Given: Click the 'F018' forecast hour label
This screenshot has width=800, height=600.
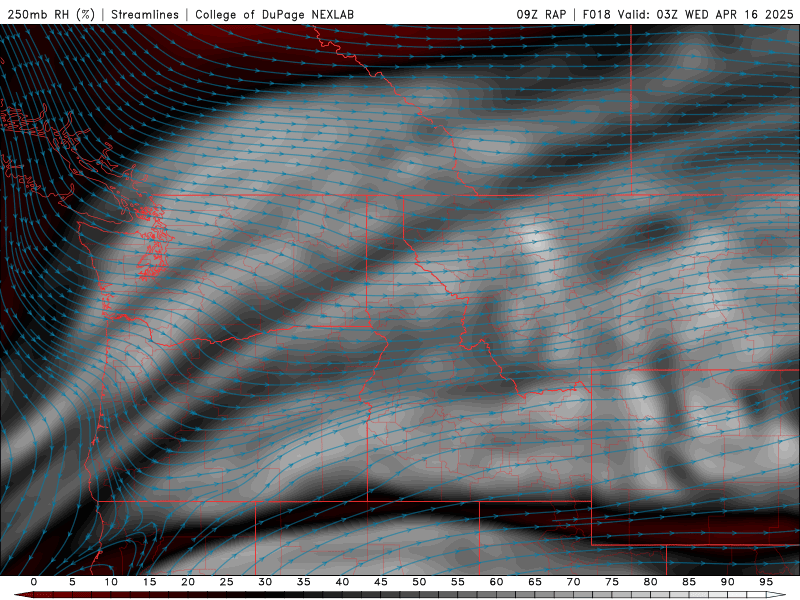Looking at the screenshot, I should coord(596,14).
